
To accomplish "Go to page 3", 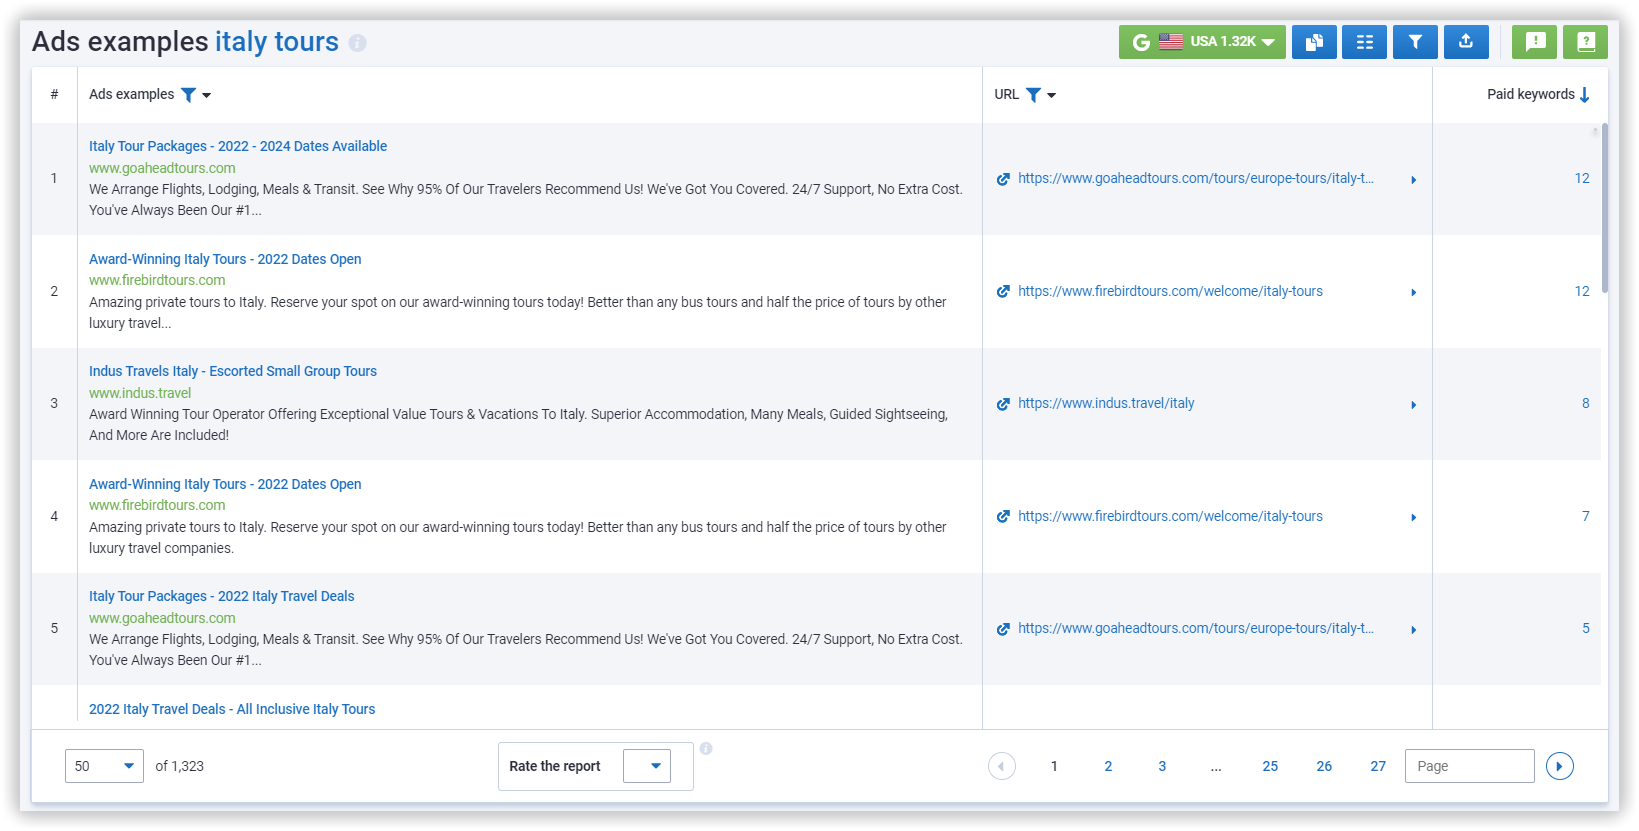I will [1162, 766].
